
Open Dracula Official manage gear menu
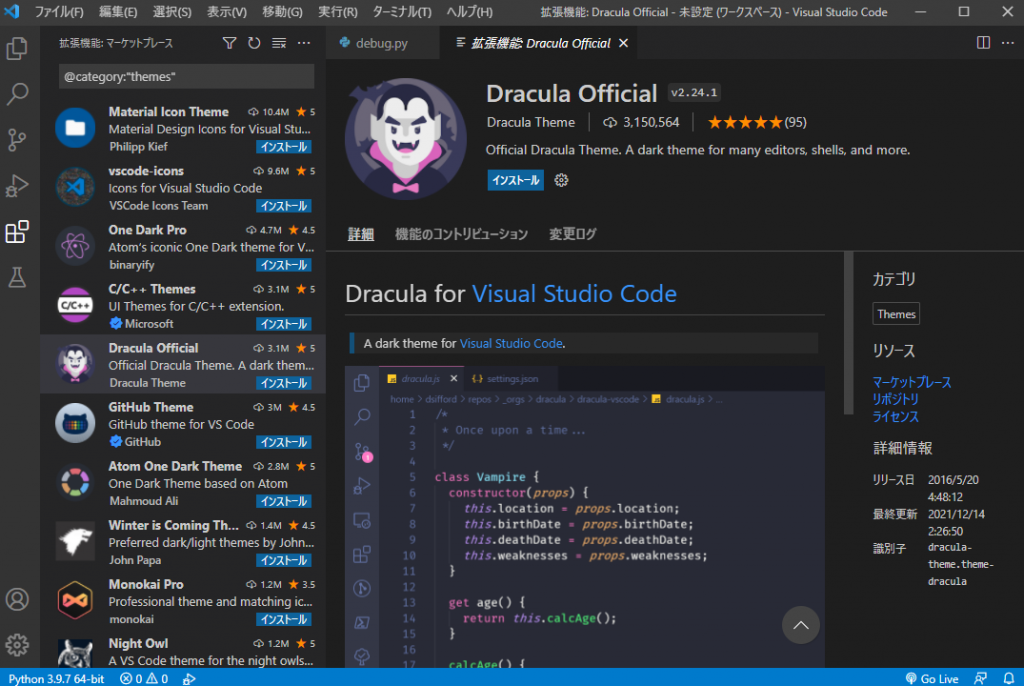point(561,180)
